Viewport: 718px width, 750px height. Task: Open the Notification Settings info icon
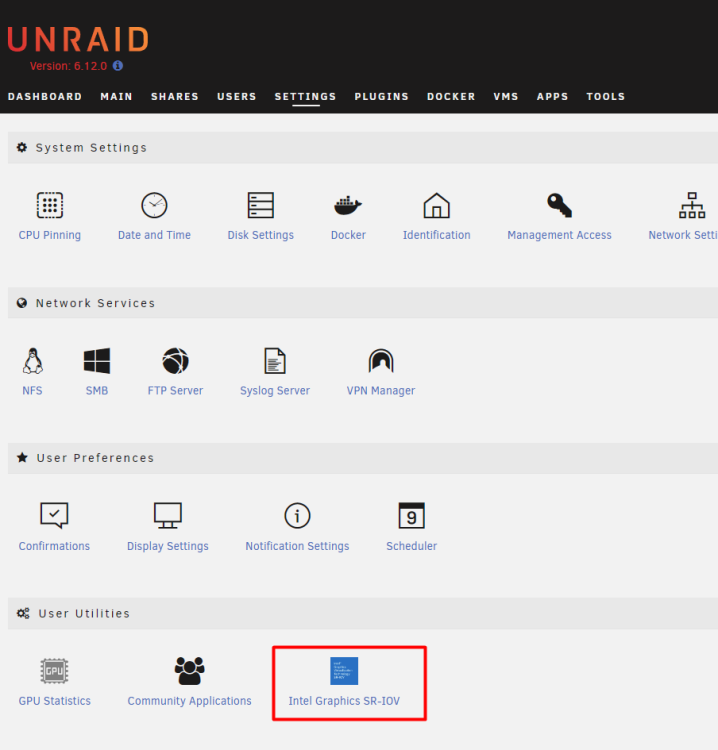297,516
